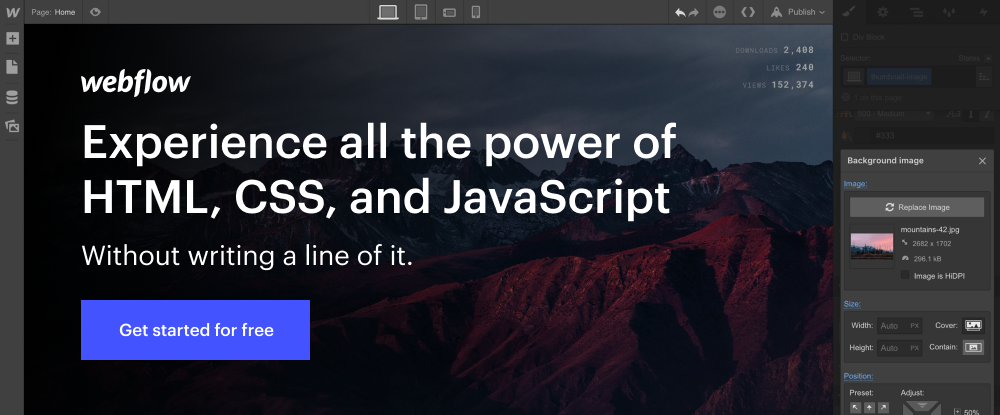
Task: Switch to desktop breakpoint view
Action: pos(388,12)
